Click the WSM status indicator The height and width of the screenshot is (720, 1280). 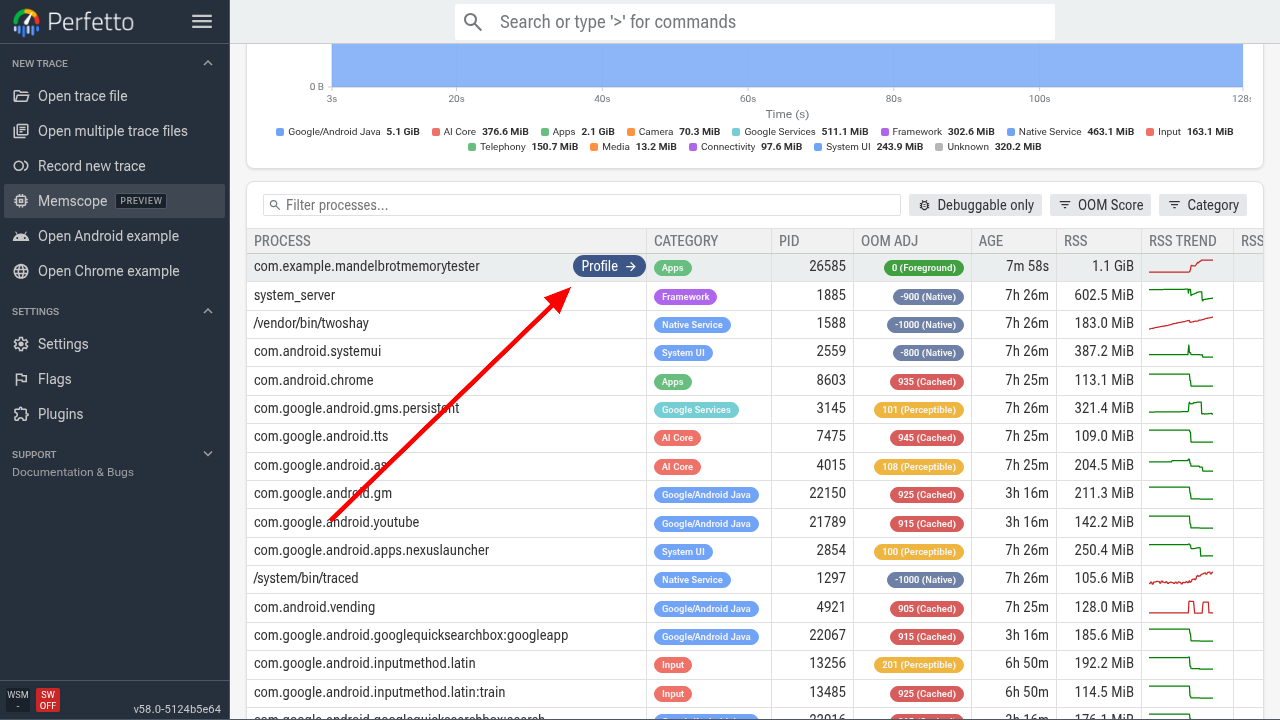coord(18,700)
